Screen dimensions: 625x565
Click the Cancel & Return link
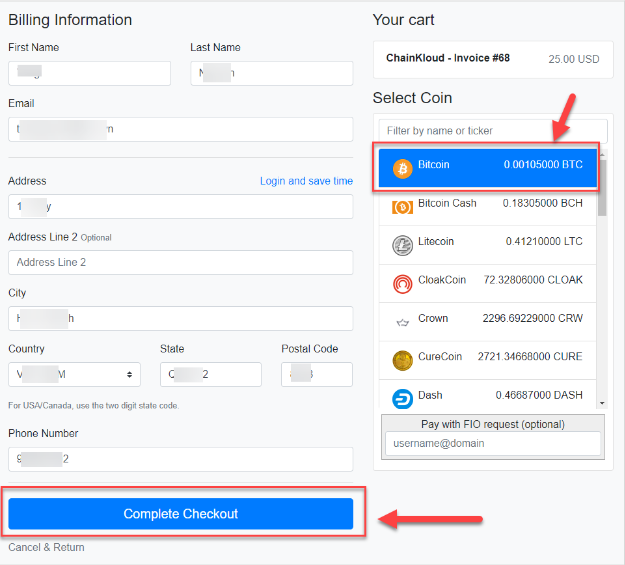click(x=46, y=547)
